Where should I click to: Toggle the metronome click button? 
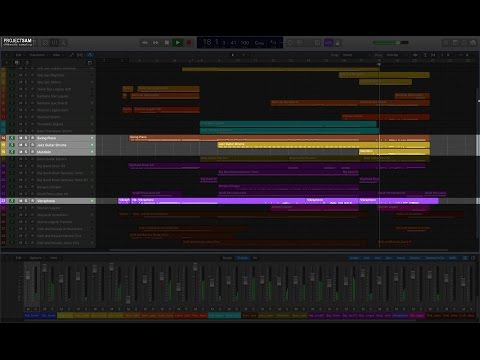click(x=337, y=43)
